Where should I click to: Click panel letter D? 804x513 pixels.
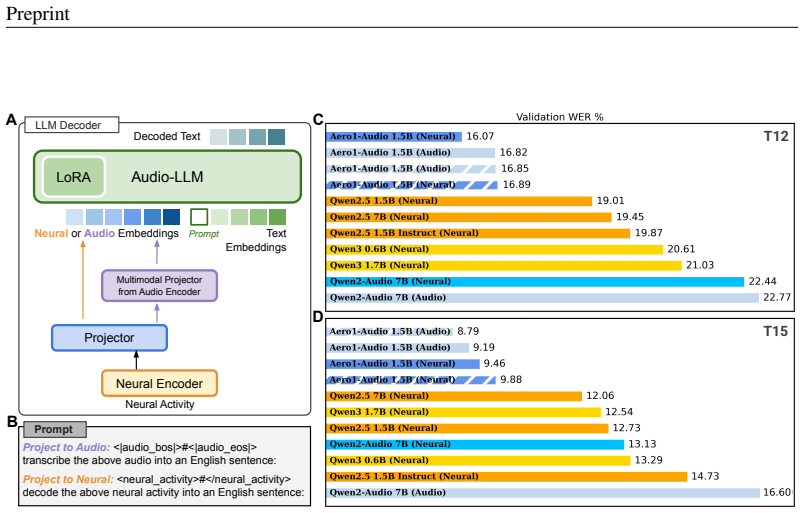click(x=318, y=317)
